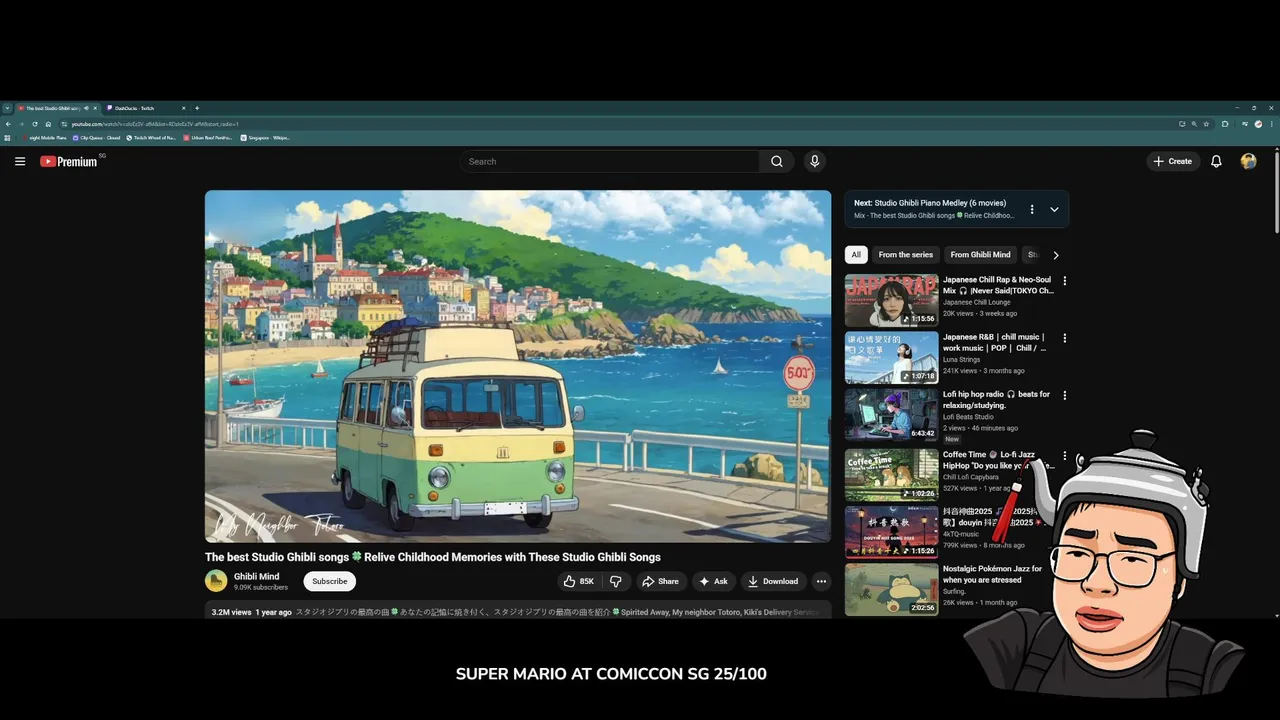The height and width of the screenshot is (720, 1280).
Task: Open the douyin 2025 video thumbnail
Action: 891,532
